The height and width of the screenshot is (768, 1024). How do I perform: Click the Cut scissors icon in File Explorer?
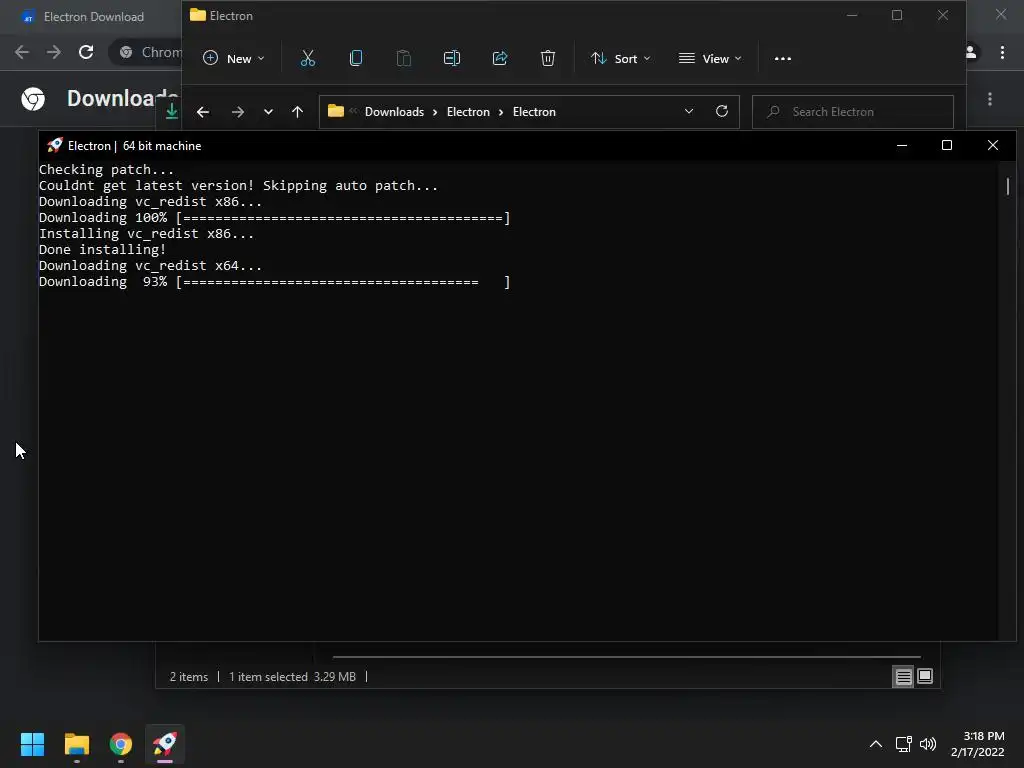[308, 58]
